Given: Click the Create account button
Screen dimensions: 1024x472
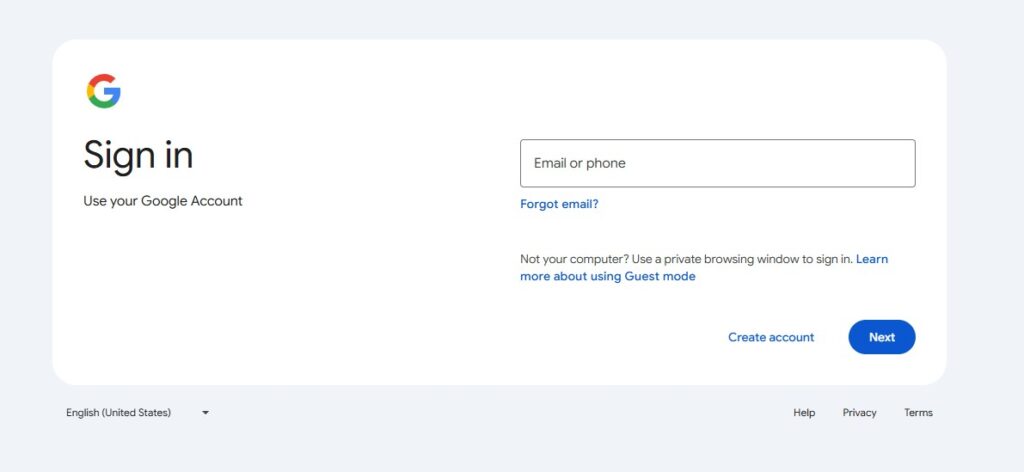Looking at the screenshot, I should coord(771,337).
